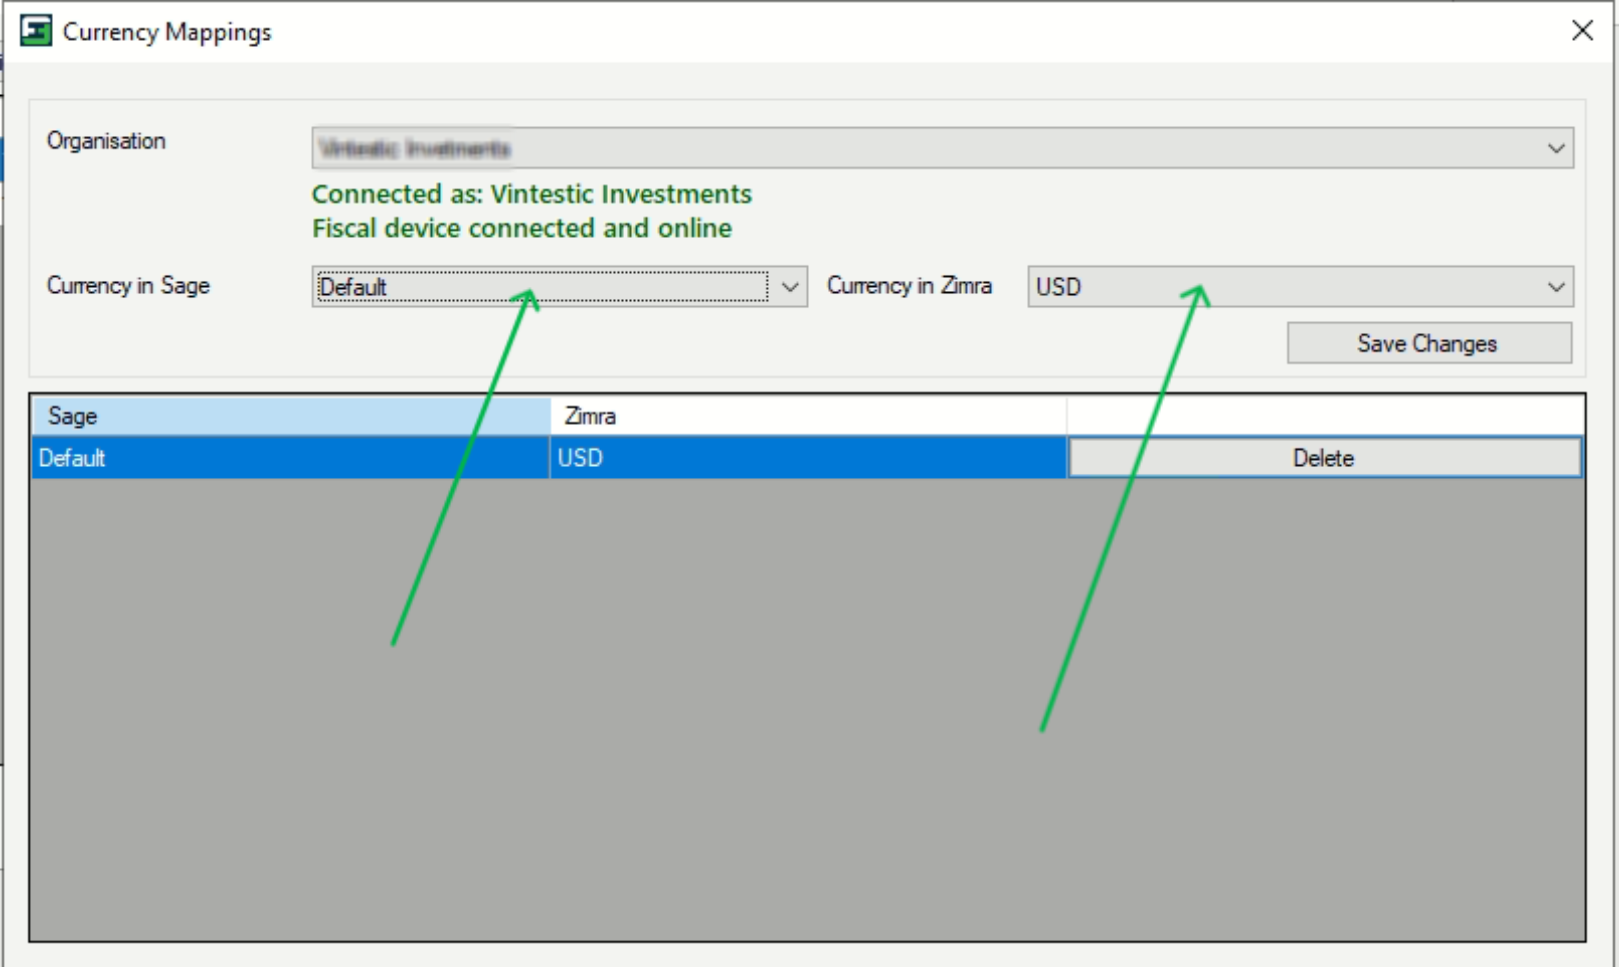The height and width of the screenshot is (967, 1619).
Task: Click the 'Currency in Sage' label
Action: tap(128, 286)
